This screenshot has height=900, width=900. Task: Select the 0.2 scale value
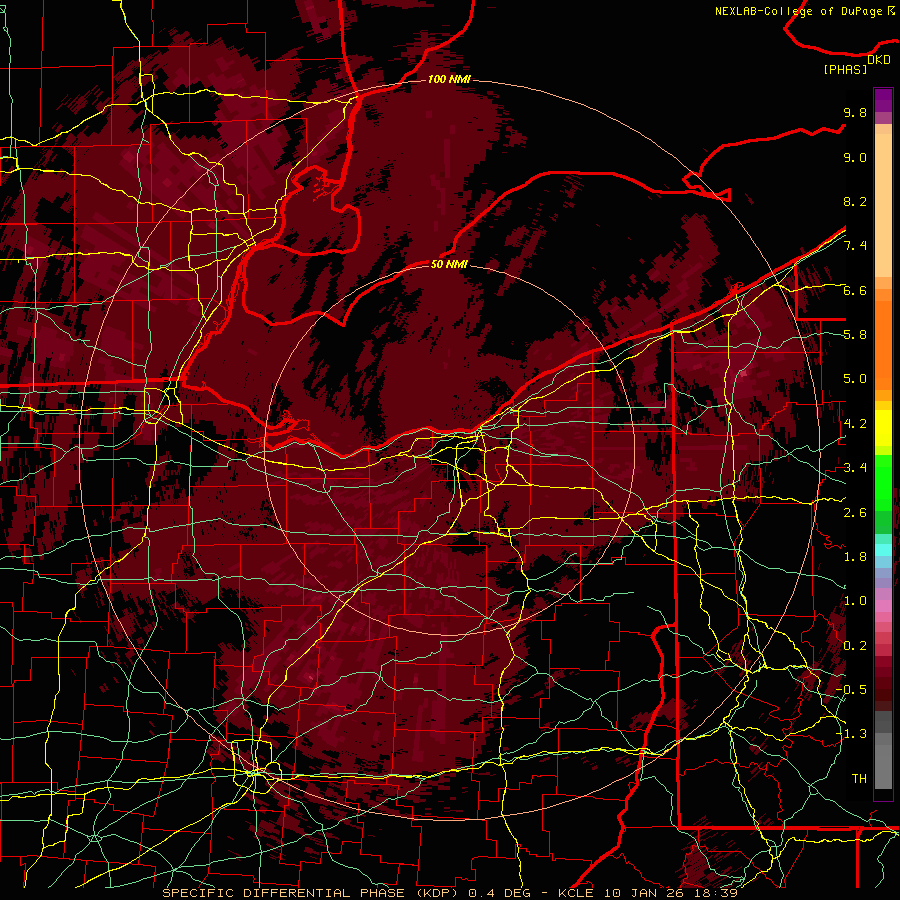855,646
